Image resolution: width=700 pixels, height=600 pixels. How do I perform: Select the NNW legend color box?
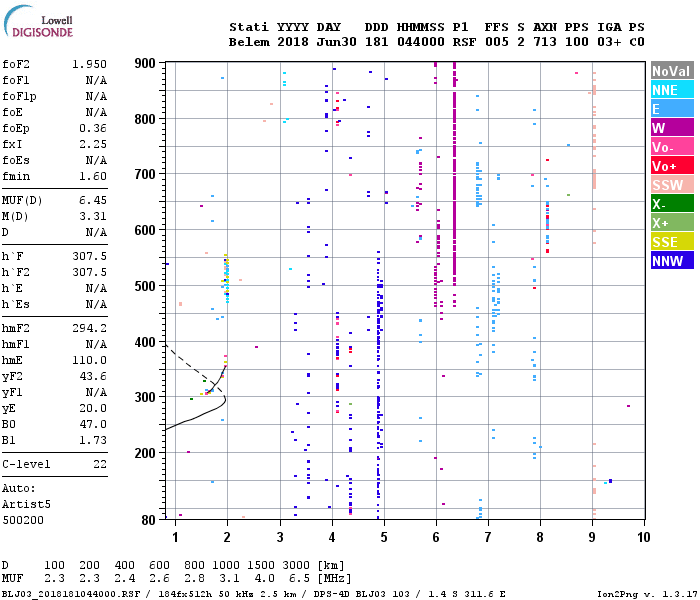[x=672, y=261]
